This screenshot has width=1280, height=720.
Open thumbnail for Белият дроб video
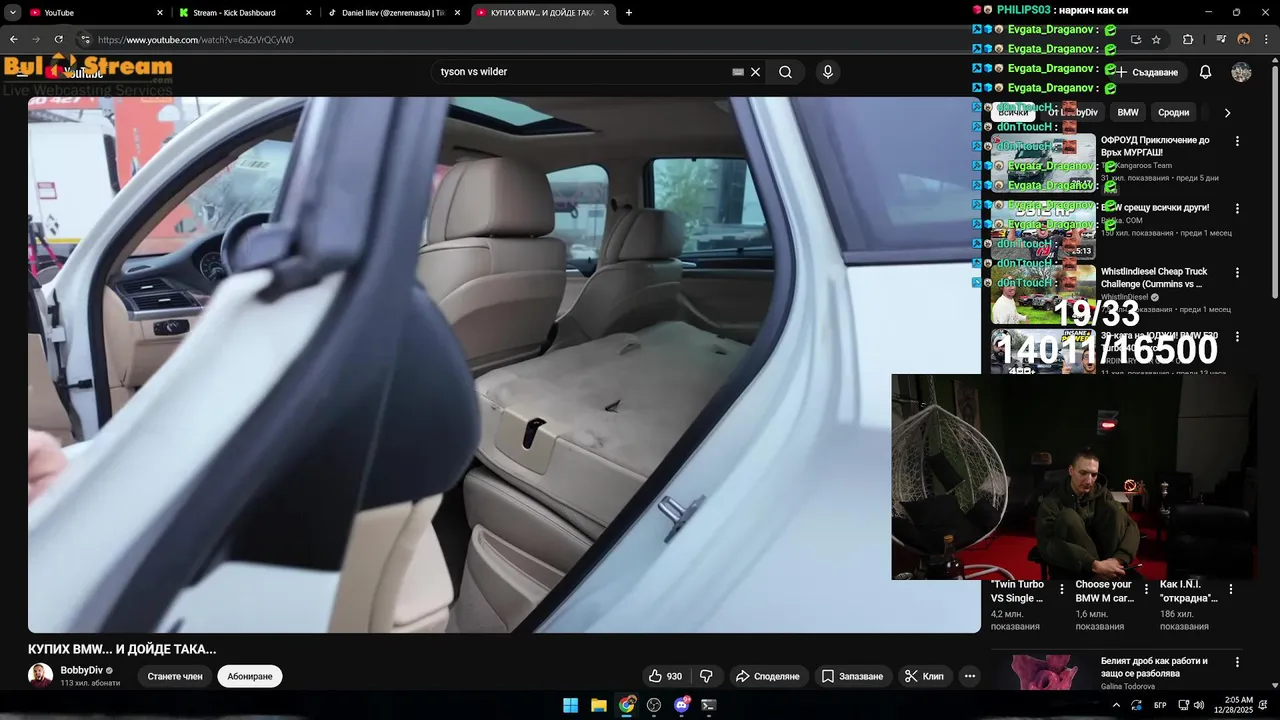[x=1043, y=672]
